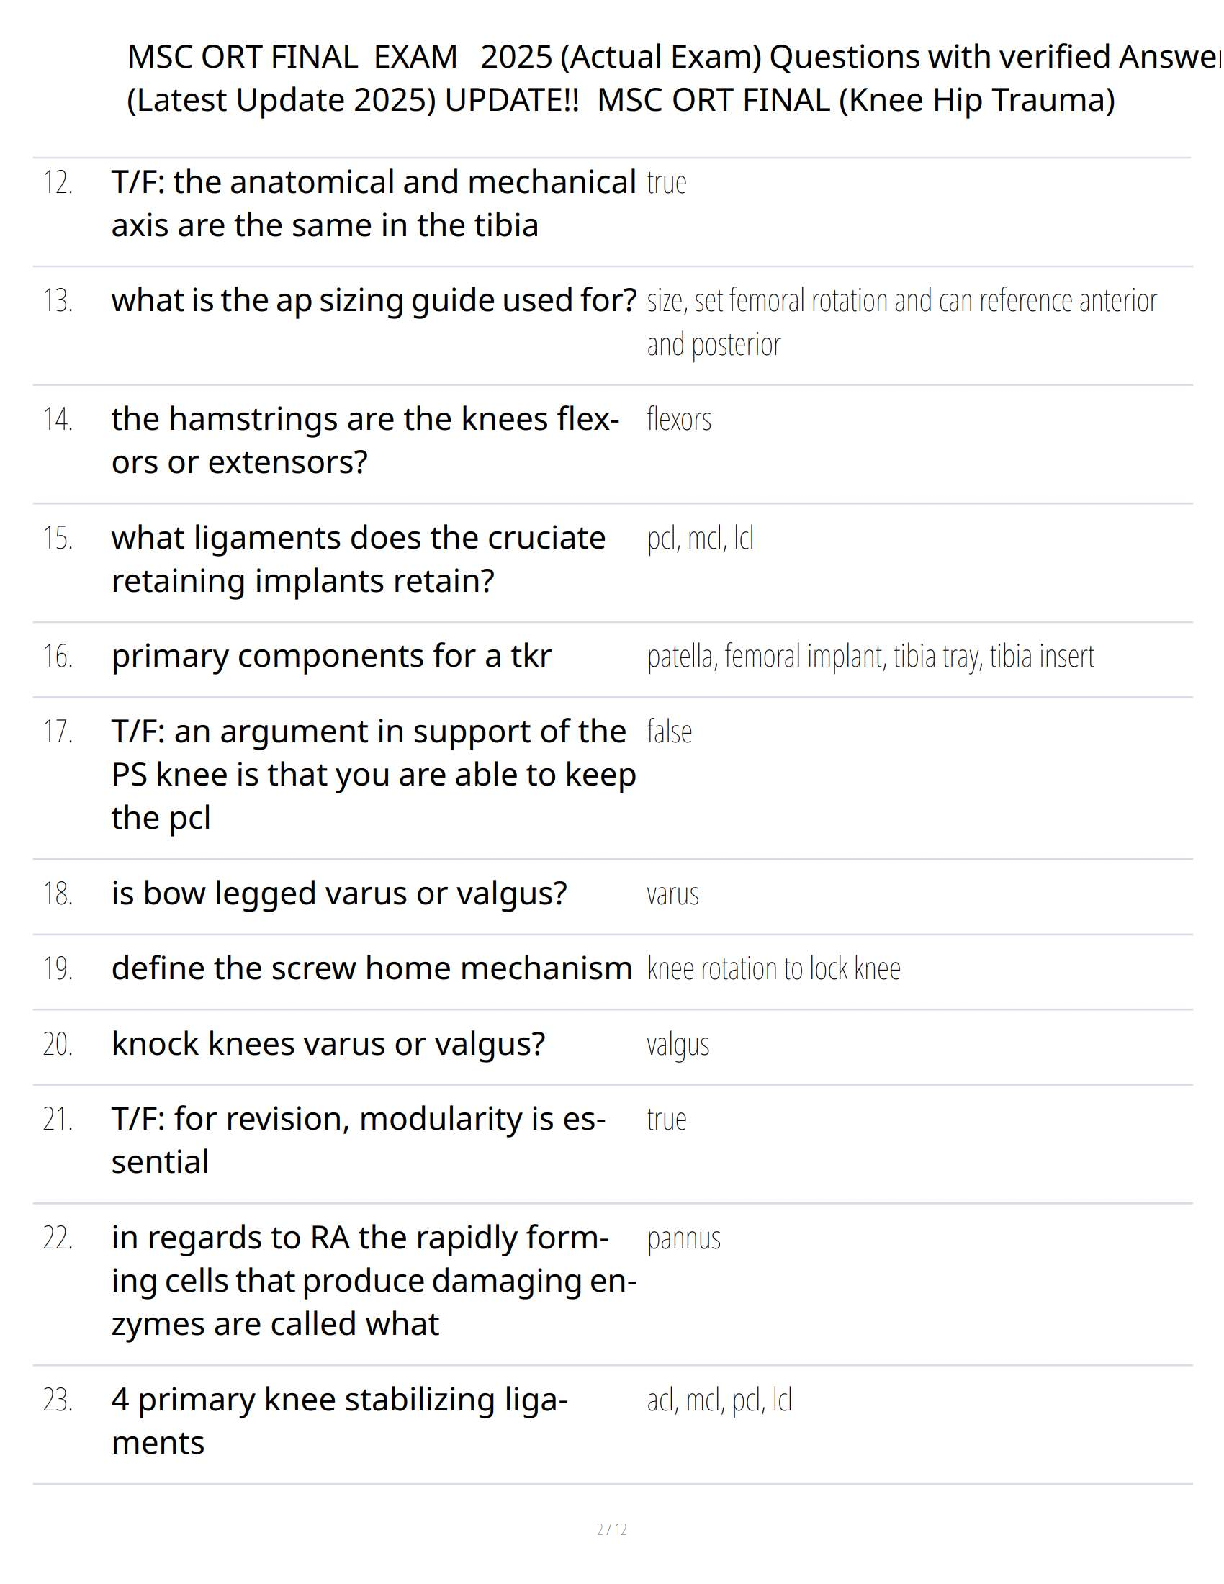
Task: Click the cruciate retaining implants question
Action: [x=358, y=559]
